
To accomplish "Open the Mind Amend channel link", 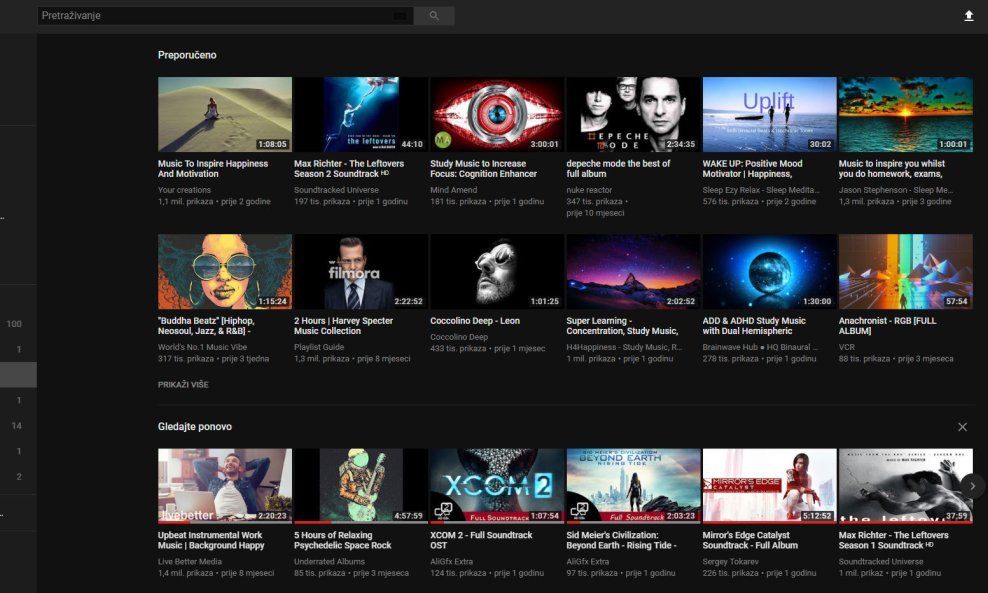I will pos(455,189).
